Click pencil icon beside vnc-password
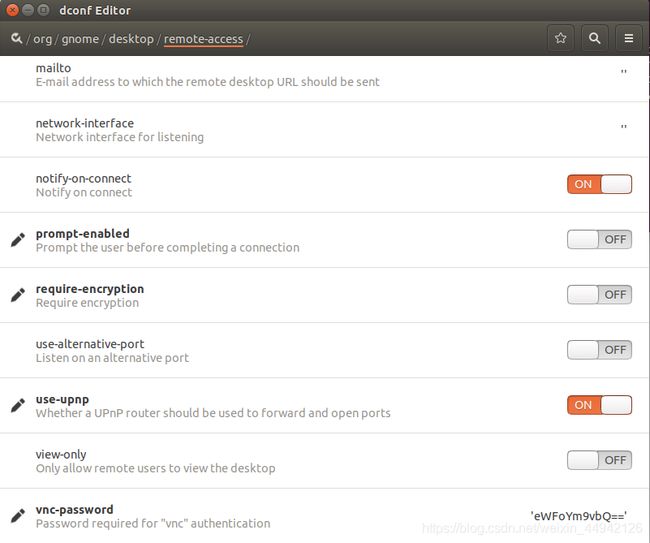This screenshot has width=650, height=543. [18, 516]
